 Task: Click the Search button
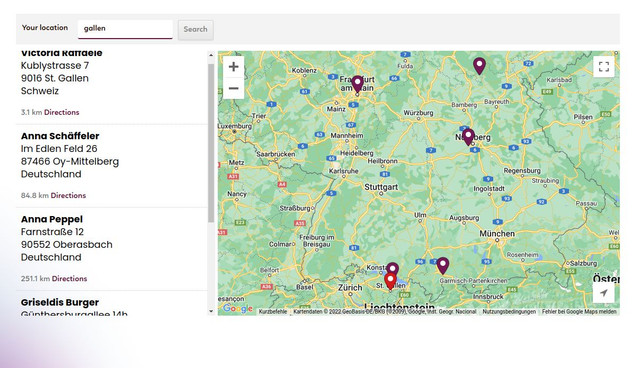tap(196, 29)
